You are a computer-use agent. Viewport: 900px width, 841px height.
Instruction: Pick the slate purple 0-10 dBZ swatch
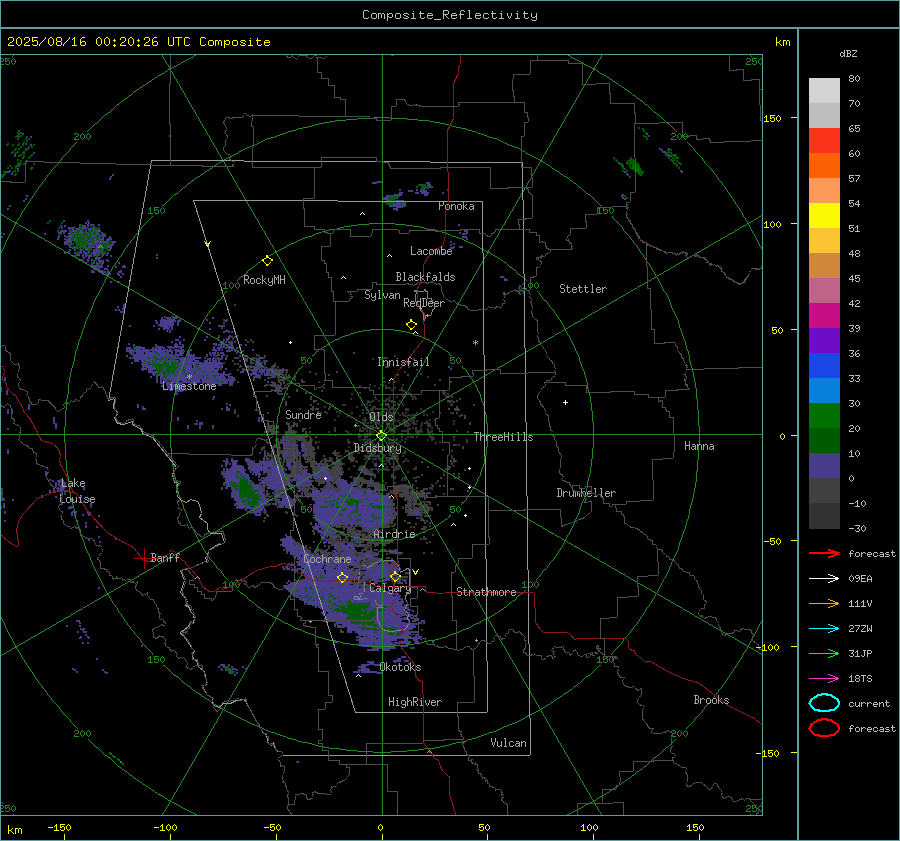pos(824,466)
